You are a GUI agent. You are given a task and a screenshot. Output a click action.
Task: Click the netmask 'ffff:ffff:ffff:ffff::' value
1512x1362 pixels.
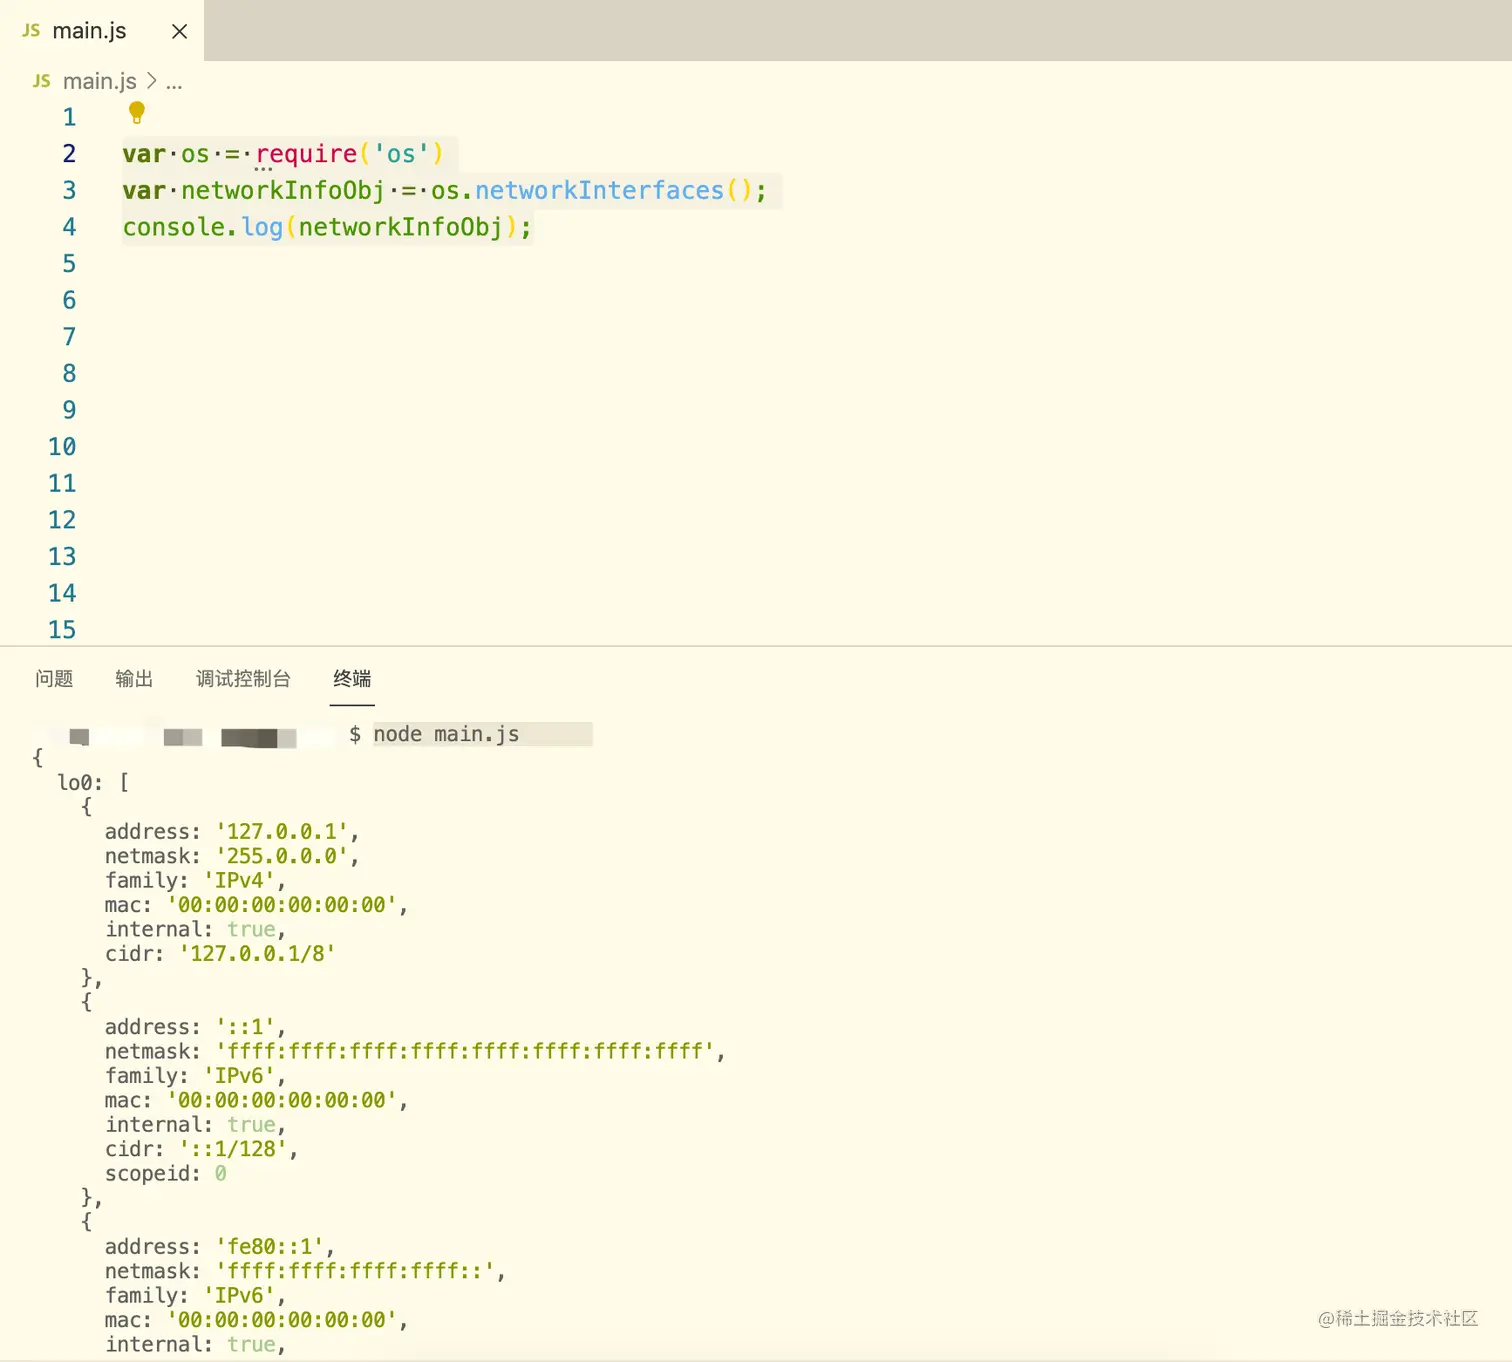coord(355,1271)
